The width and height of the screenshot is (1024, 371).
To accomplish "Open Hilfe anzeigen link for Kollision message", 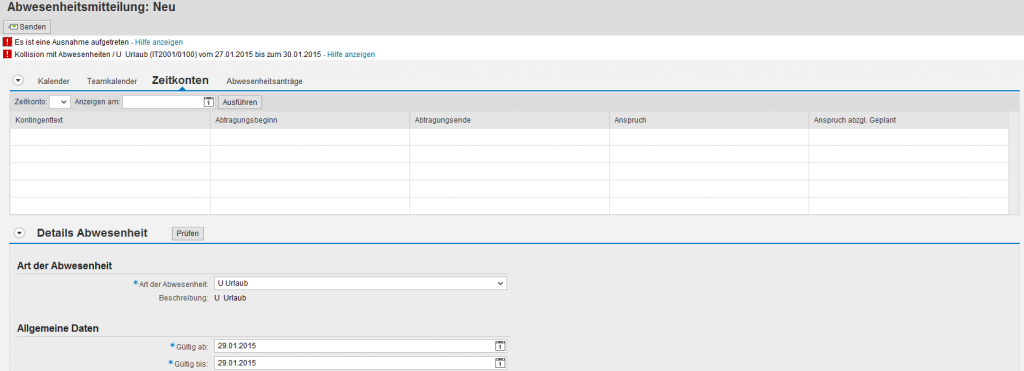I will 351,54.
